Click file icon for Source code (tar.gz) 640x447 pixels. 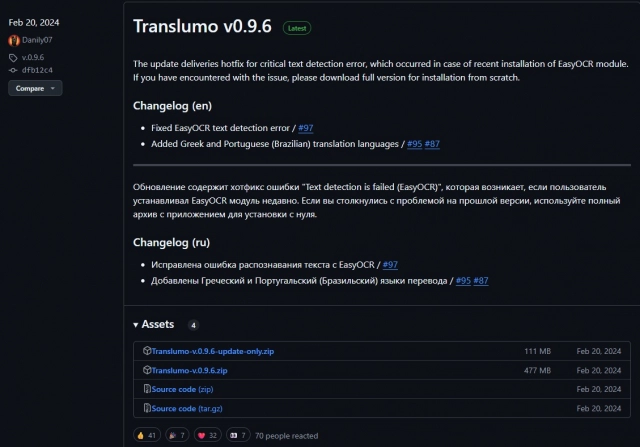coord(147,408)
